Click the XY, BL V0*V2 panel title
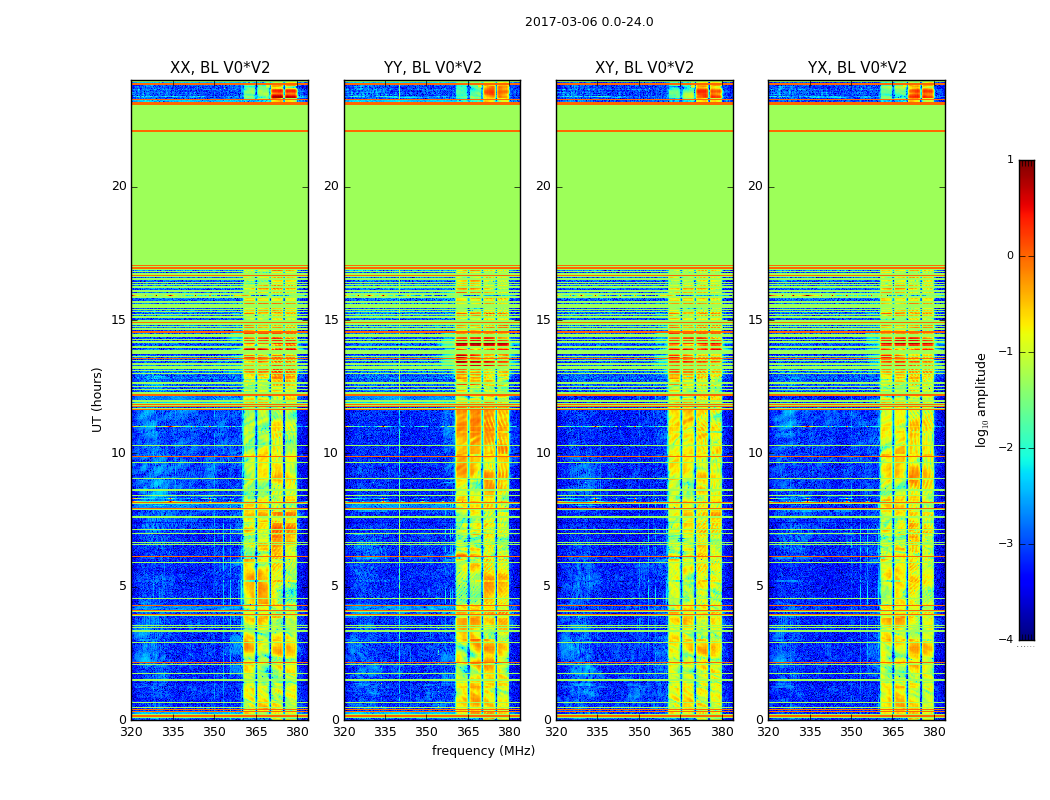1050x800 pixels. 644,68
